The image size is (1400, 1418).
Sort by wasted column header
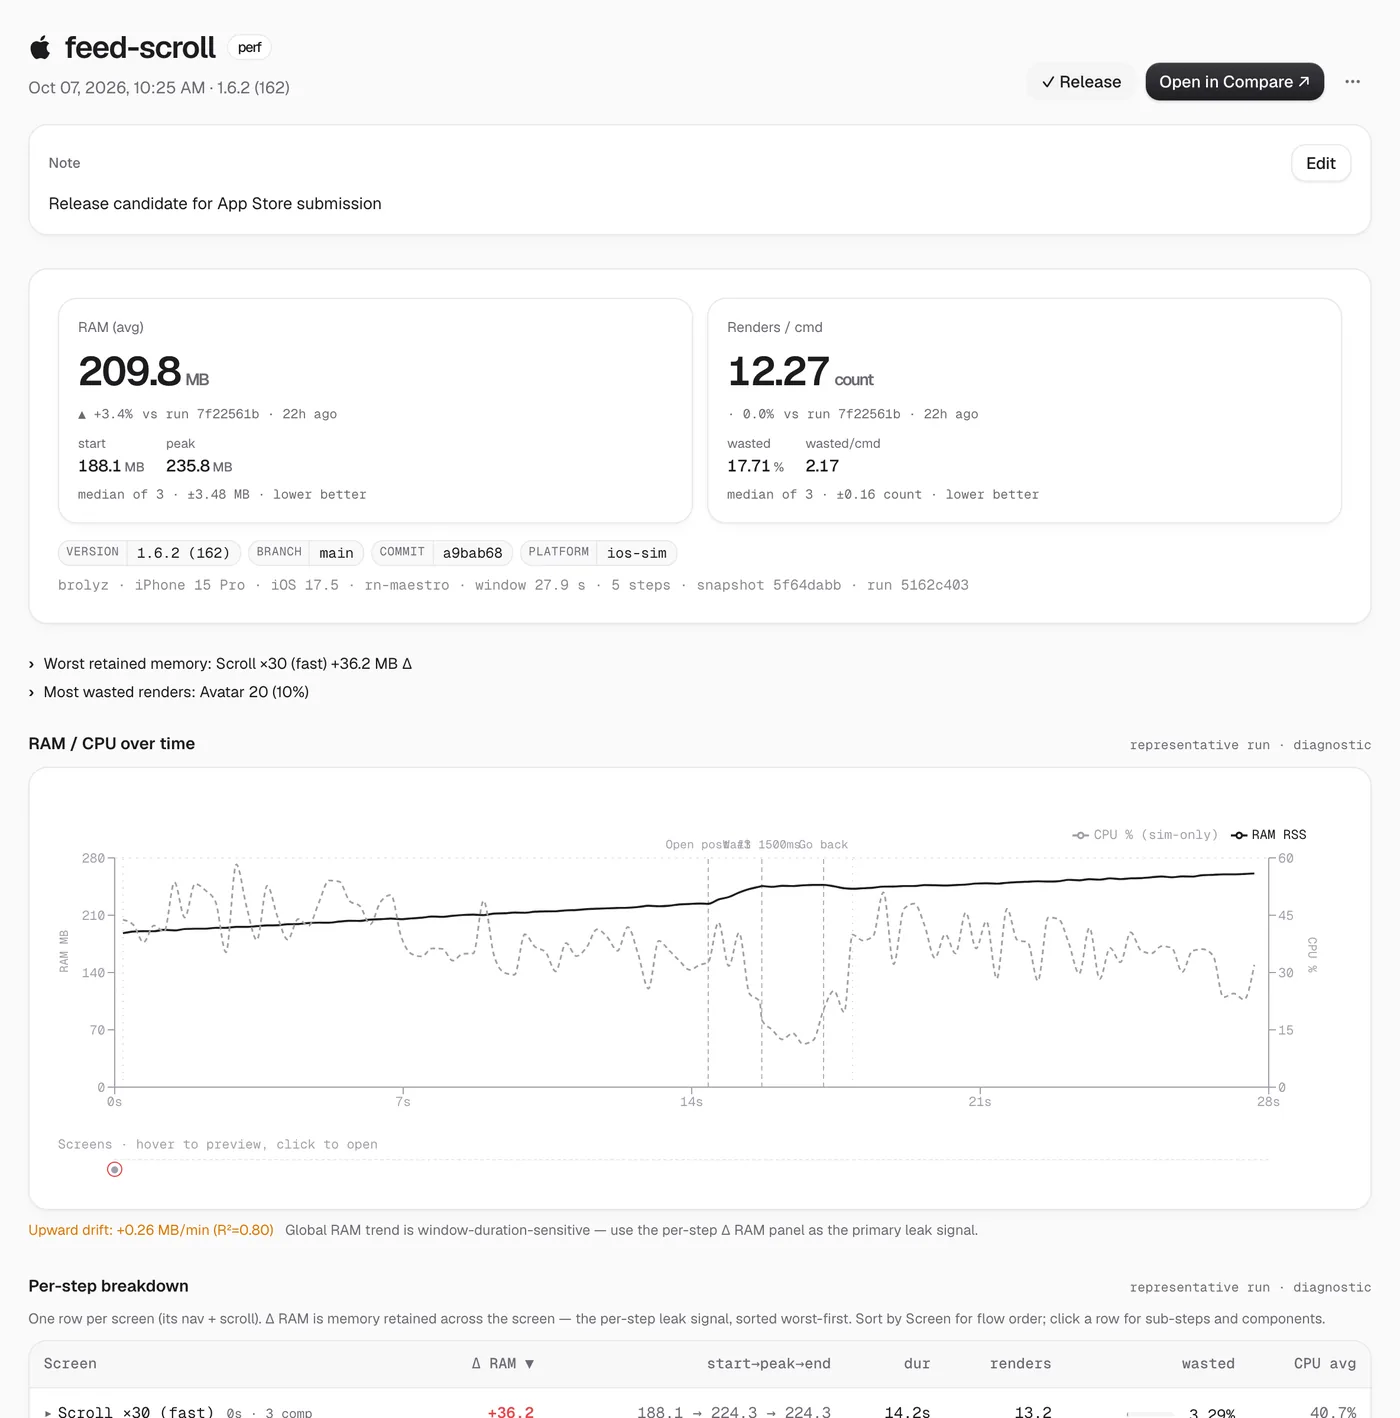tap(1208, 1364)
